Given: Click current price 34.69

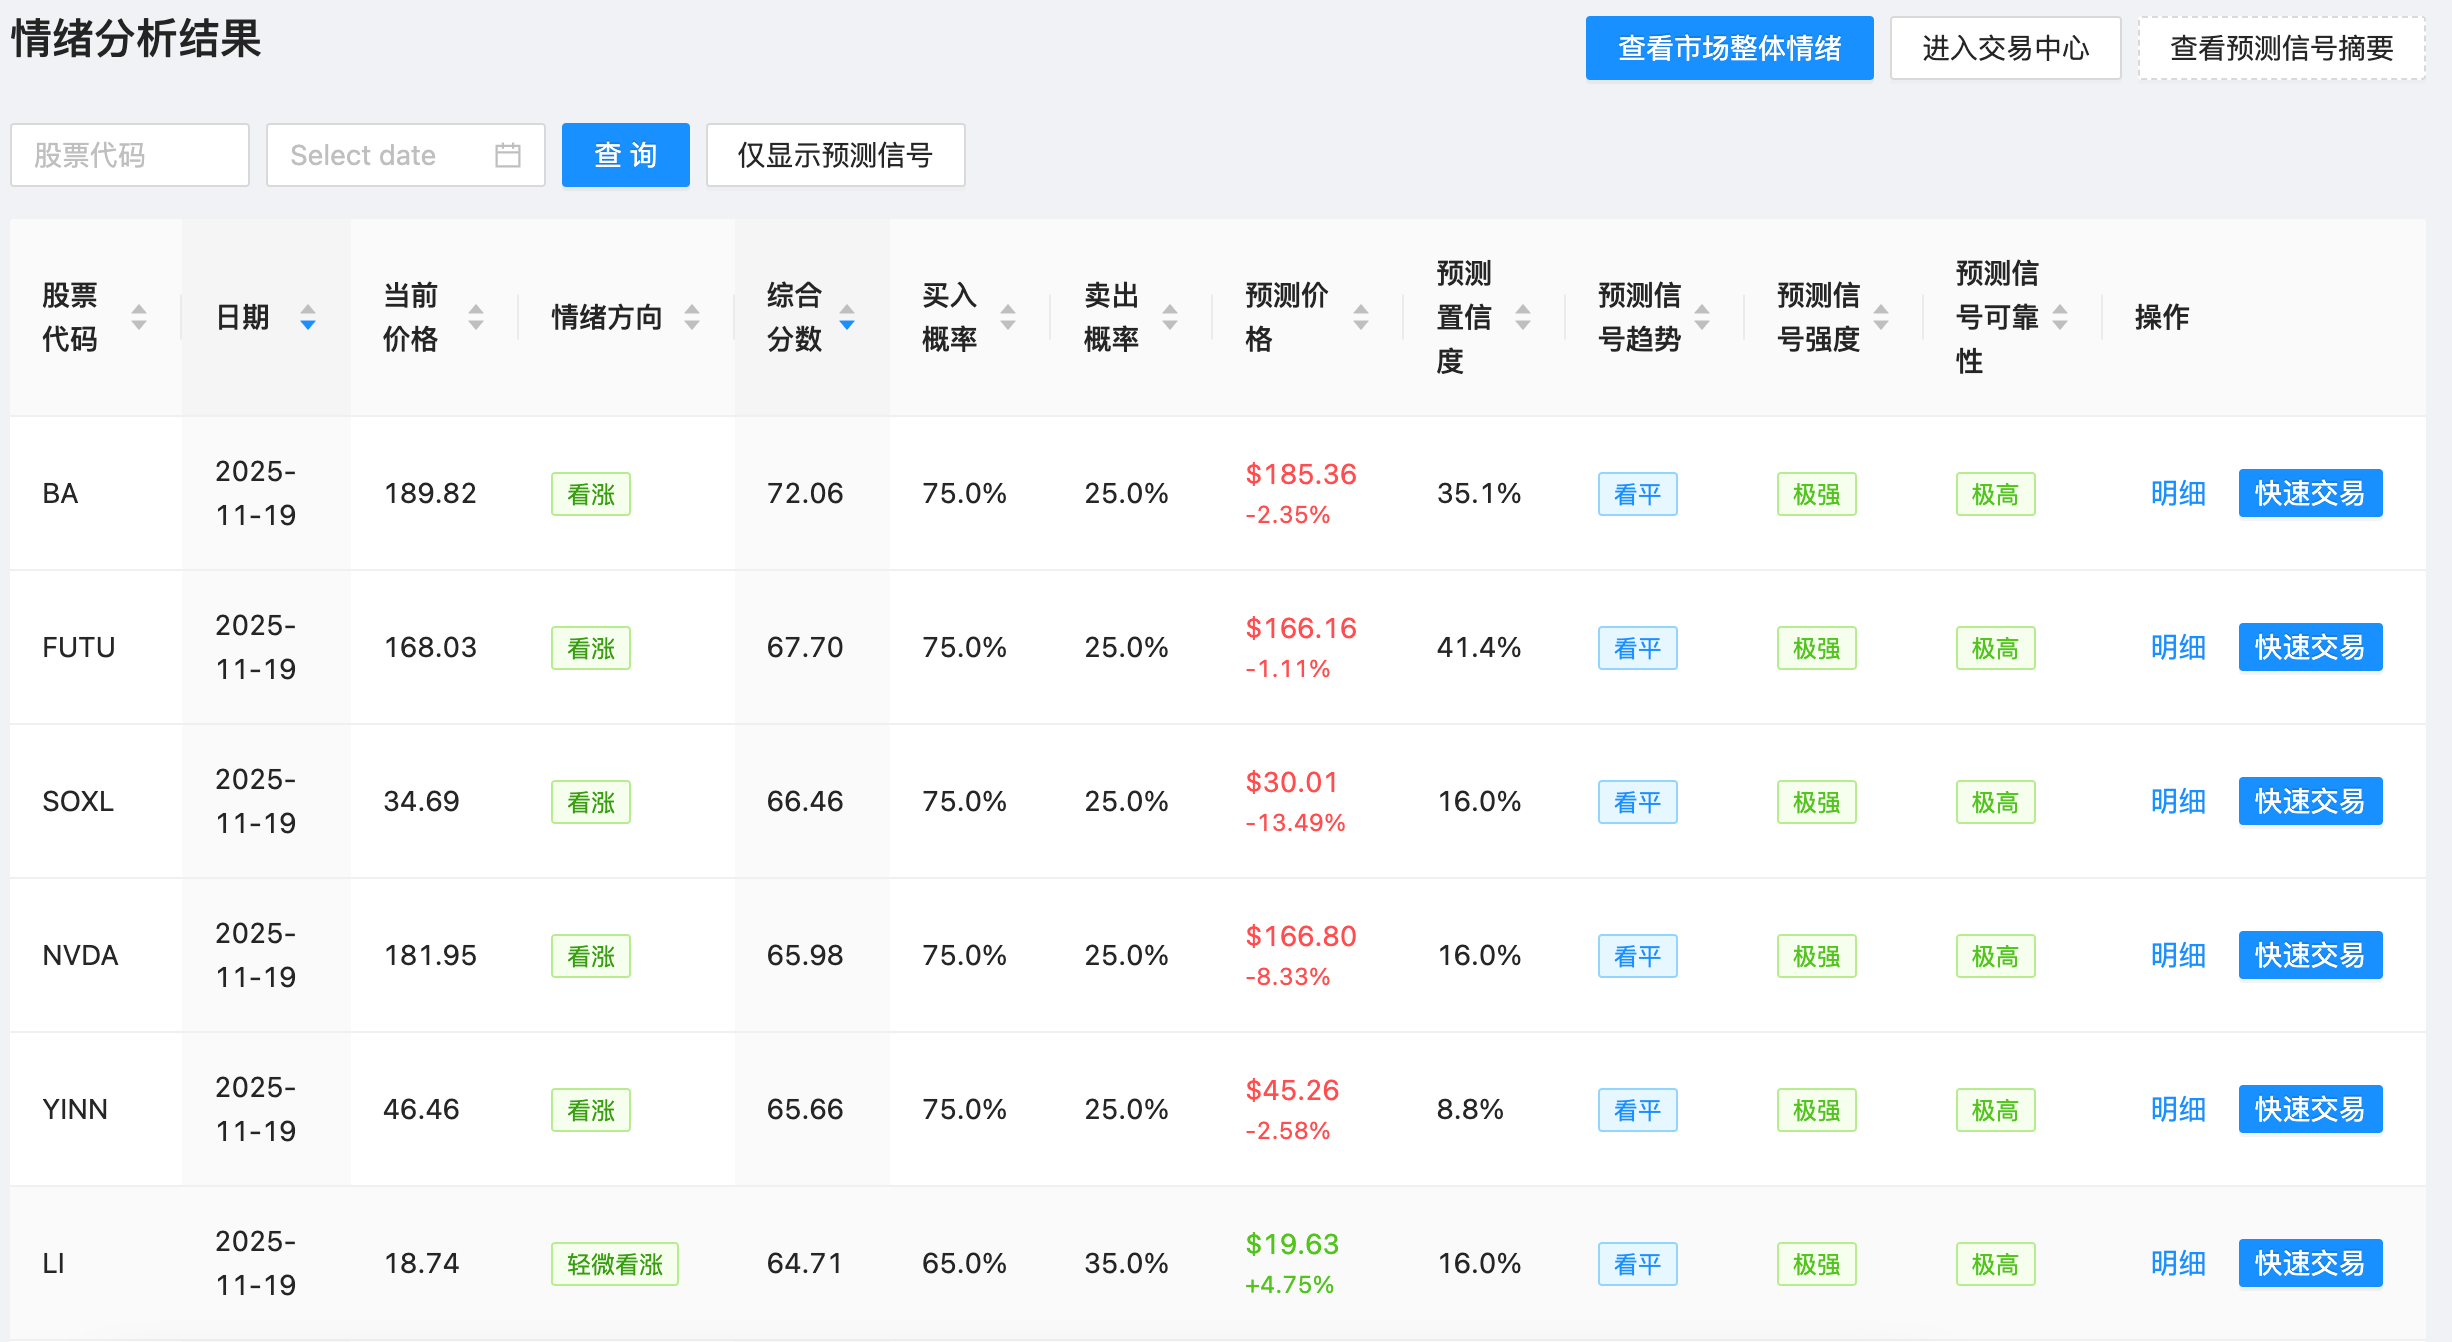Looking at the screenshot, I should [x=422, y=801].
